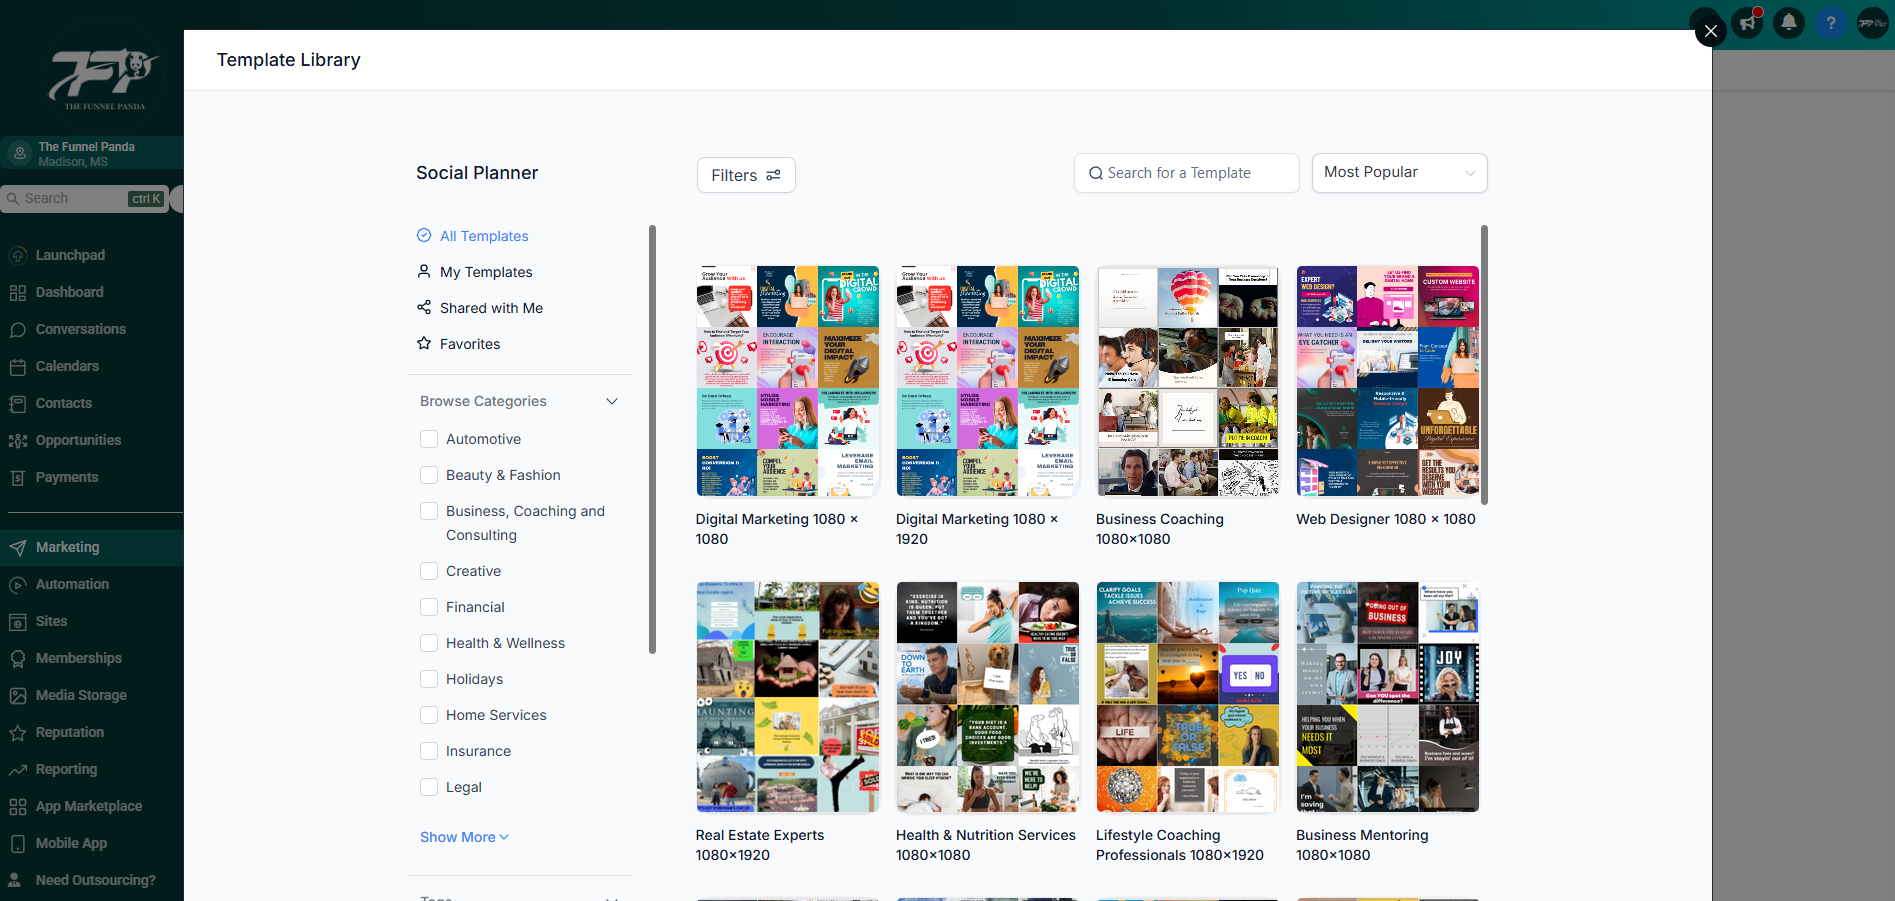Enable the Health & Wellness checkbox
Viewport: 1895px width, 901px height.
point(429,643)
